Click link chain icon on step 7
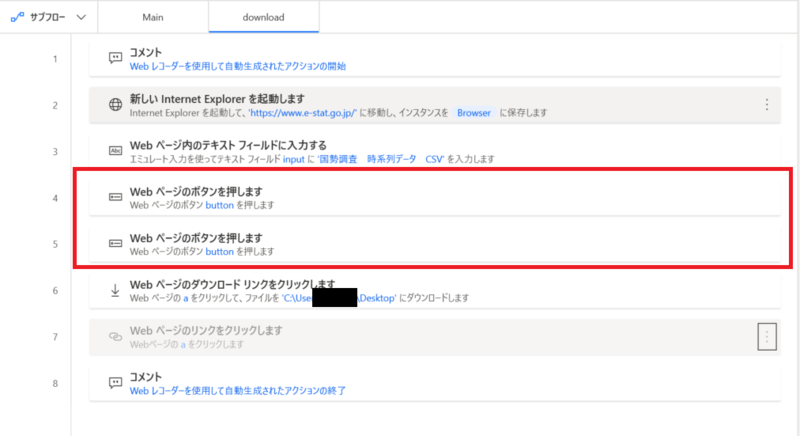 click(115, 337)
